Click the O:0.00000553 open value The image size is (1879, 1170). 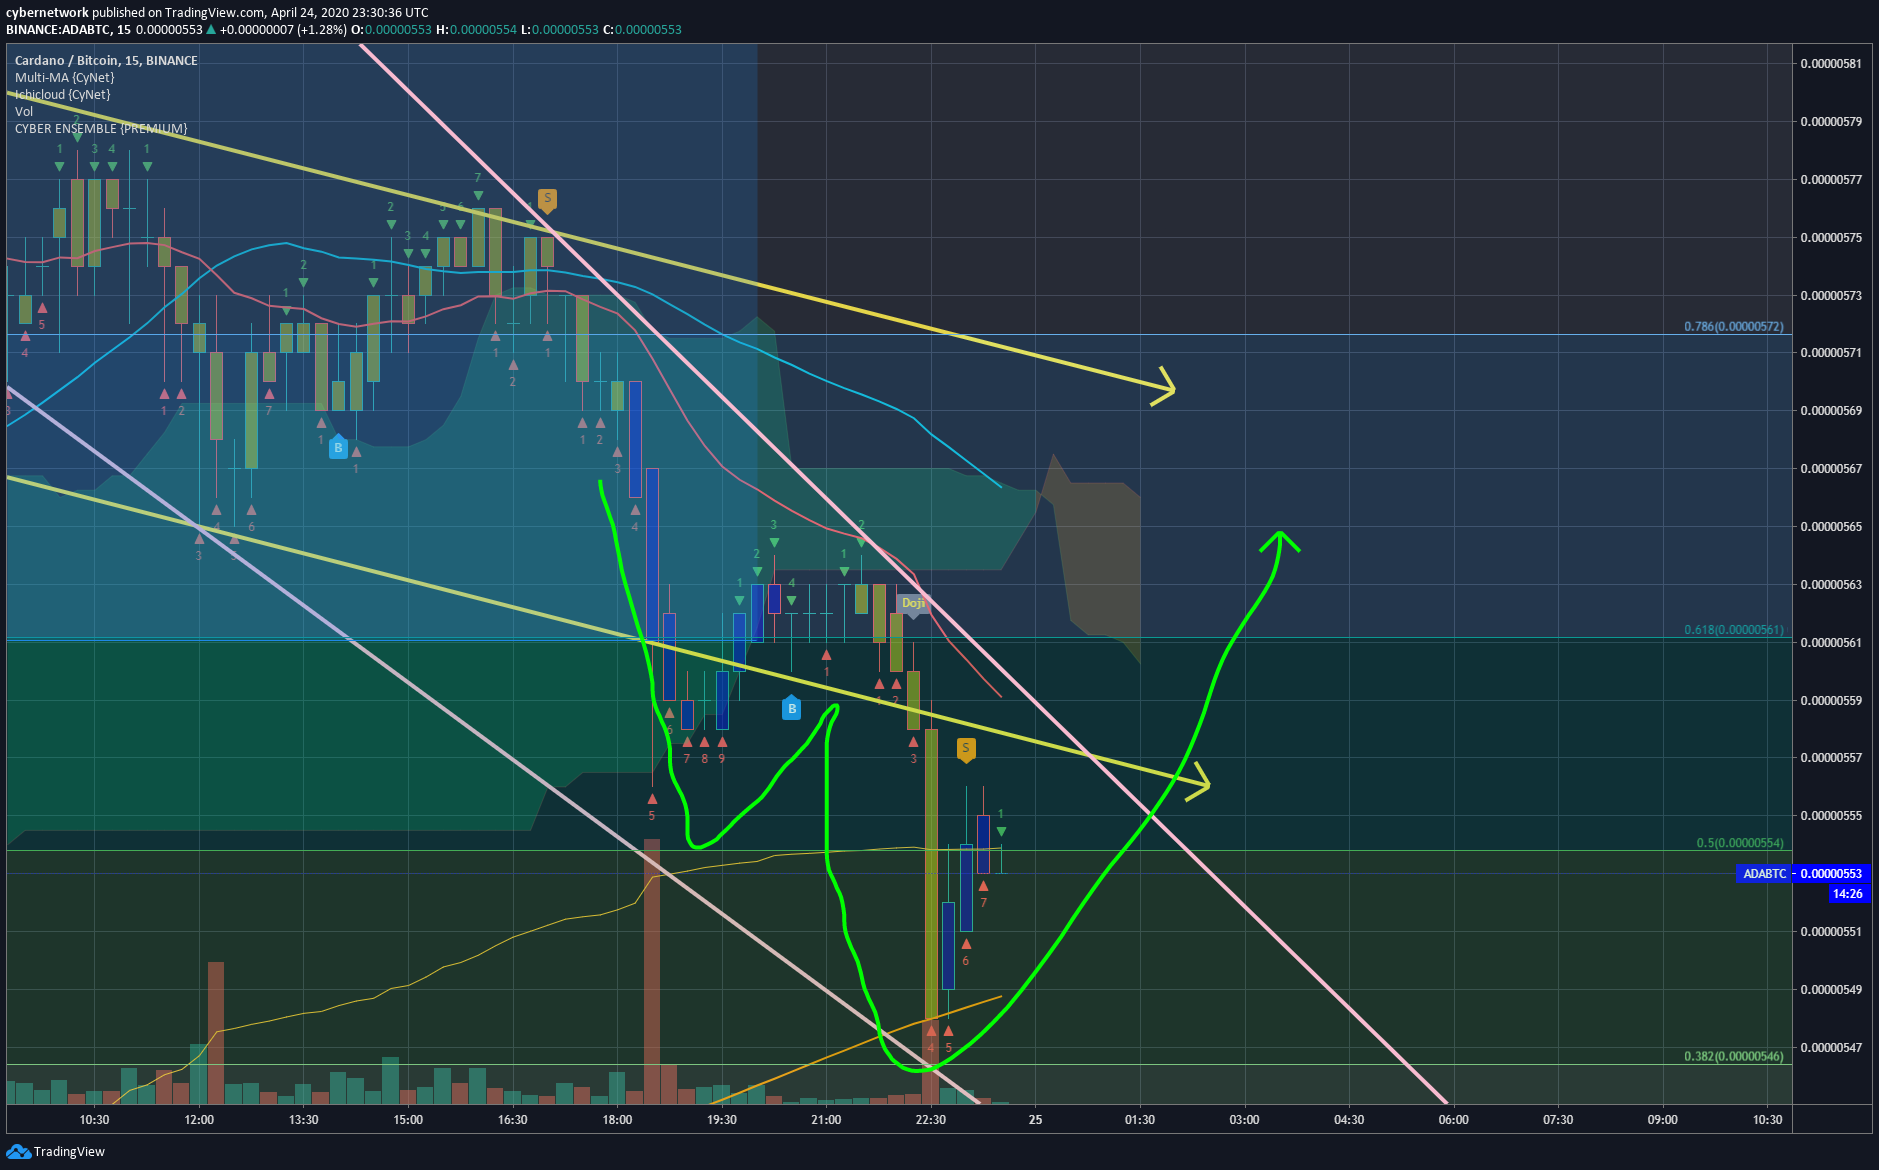coord(391,29)
